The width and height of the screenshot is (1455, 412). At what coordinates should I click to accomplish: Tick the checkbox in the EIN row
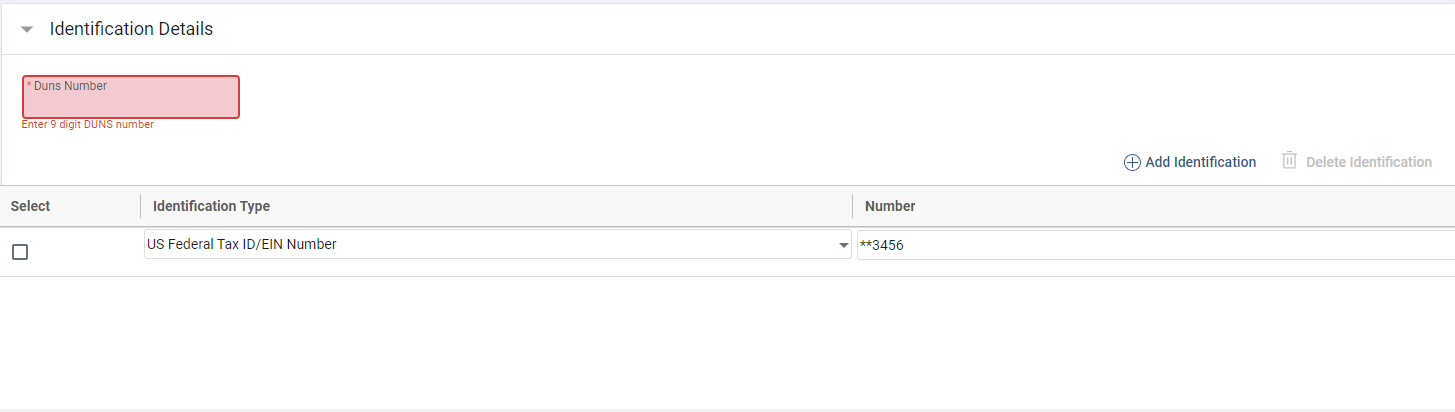tap(20, 252)
